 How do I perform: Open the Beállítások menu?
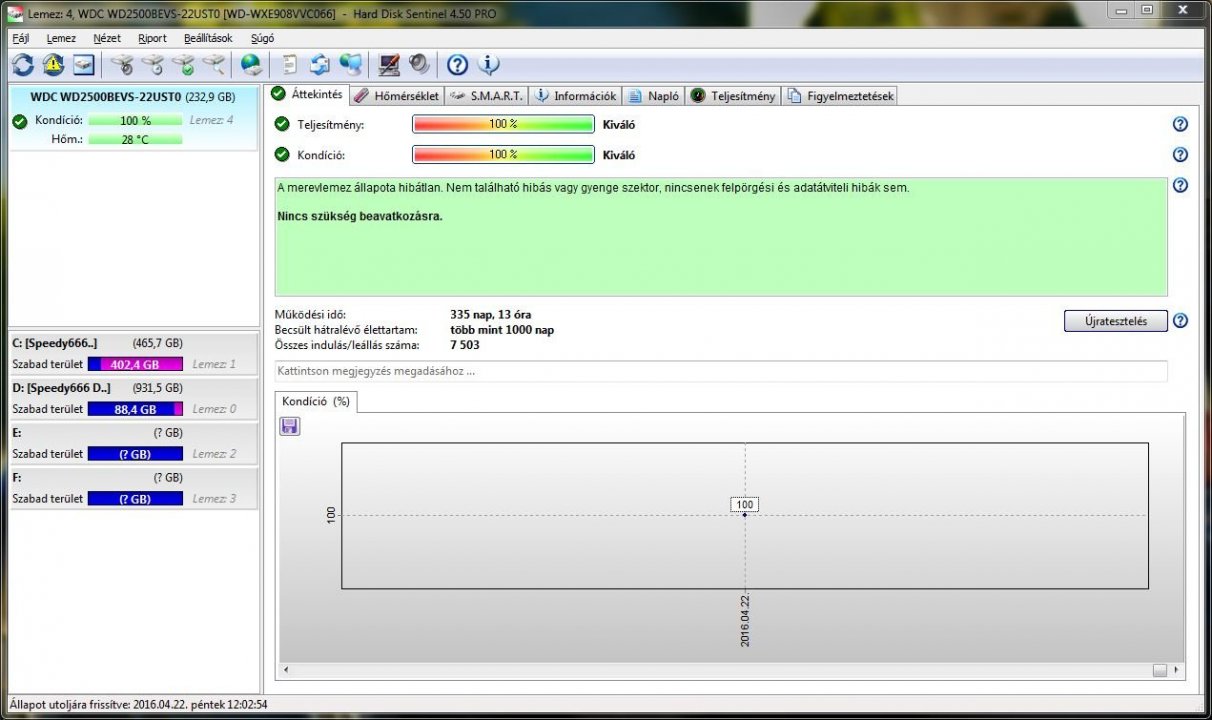point(208,38)
